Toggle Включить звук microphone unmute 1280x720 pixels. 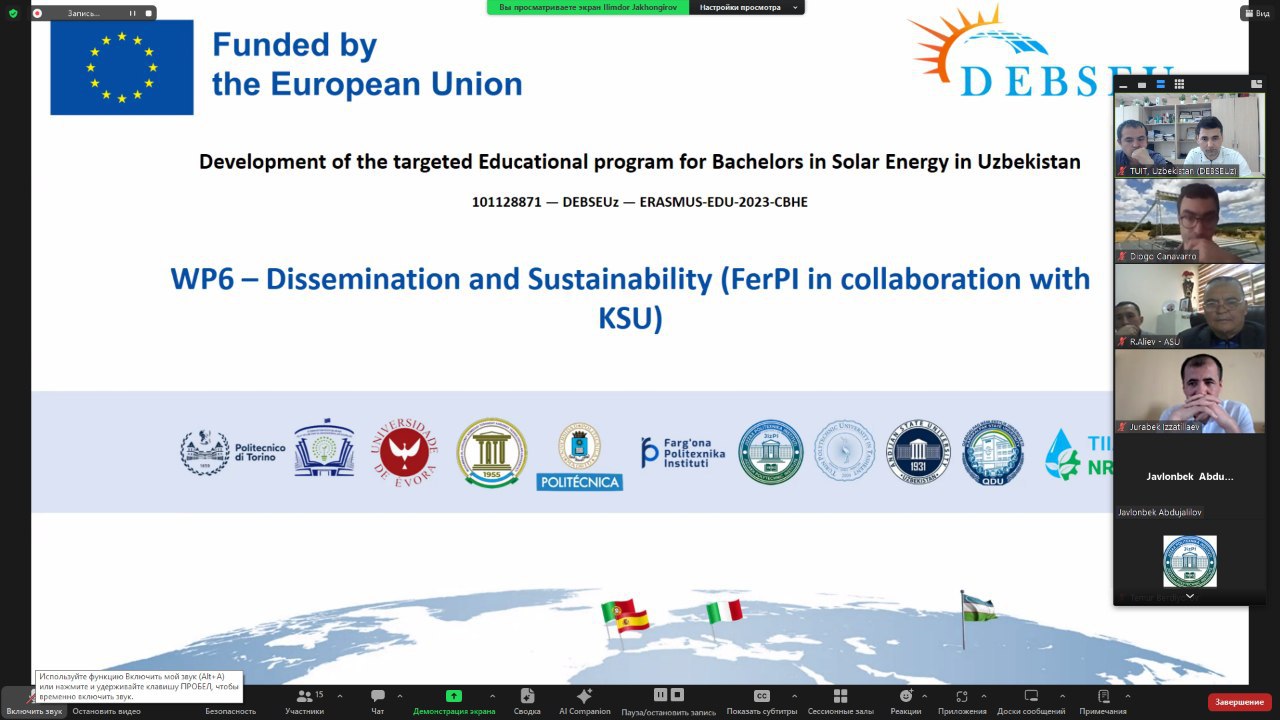pyautogui.click(x=34, y=697)
